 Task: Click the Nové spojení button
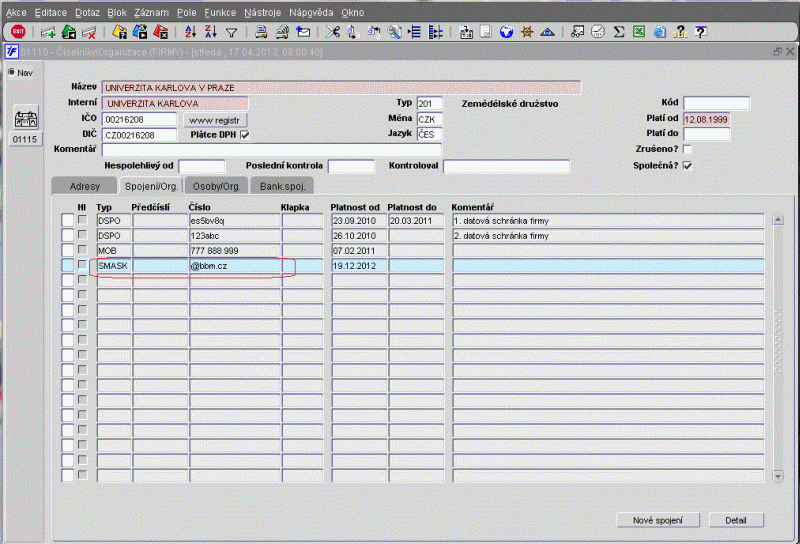point(658,520)
